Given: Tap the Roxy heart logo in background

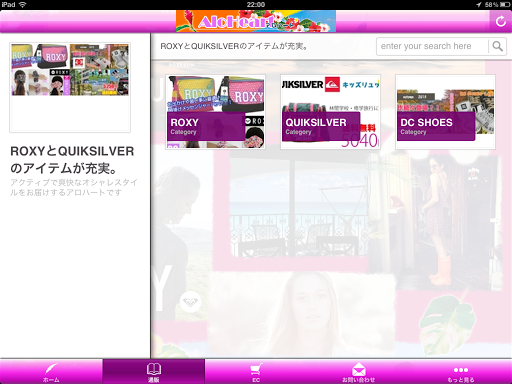Looking at the screenshot, I should 190,302.
